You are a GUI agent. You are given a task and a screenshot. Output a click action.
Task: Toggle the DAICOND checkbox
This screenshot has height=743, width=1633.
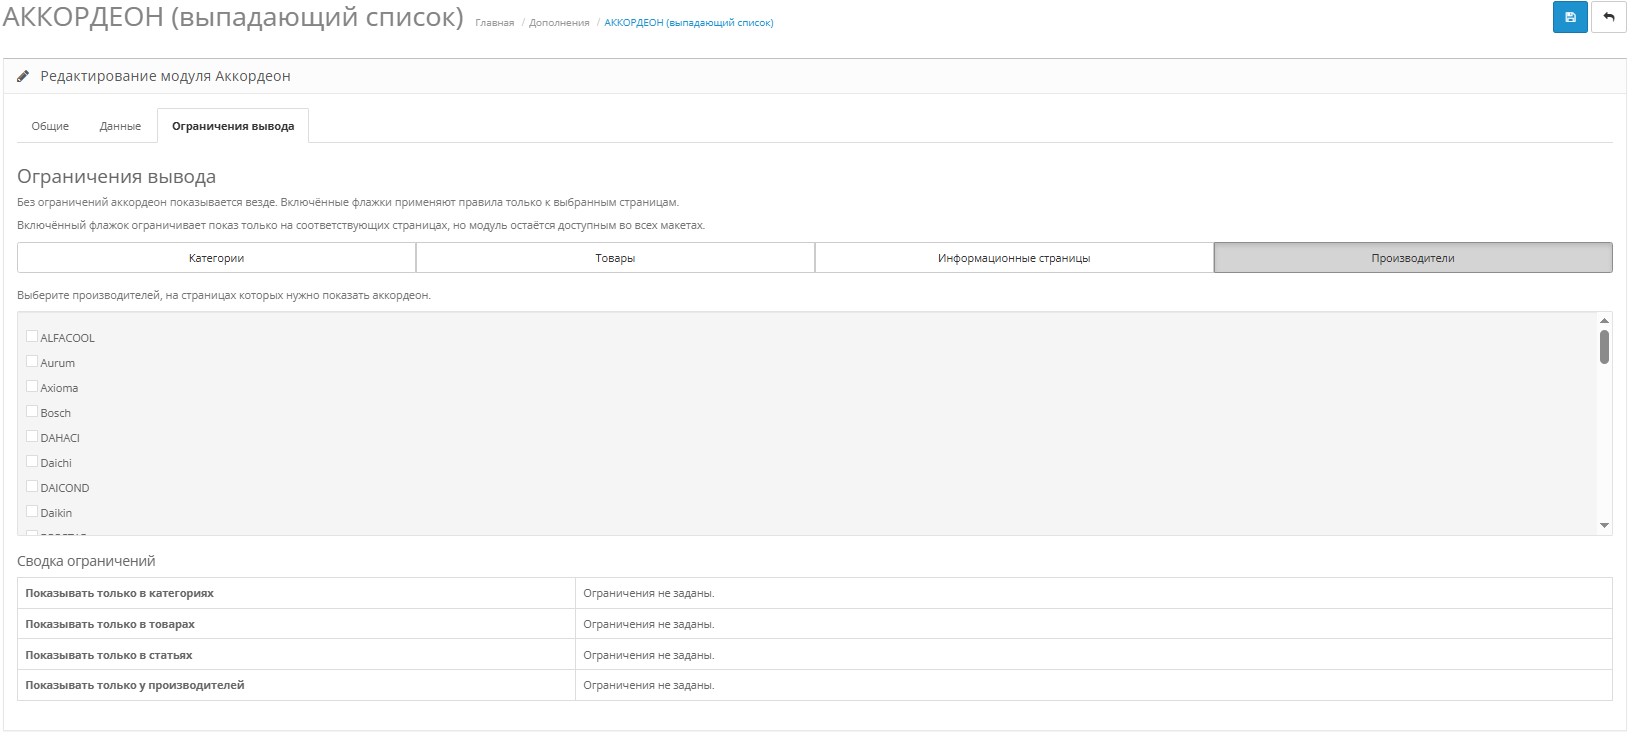(32, 487)
